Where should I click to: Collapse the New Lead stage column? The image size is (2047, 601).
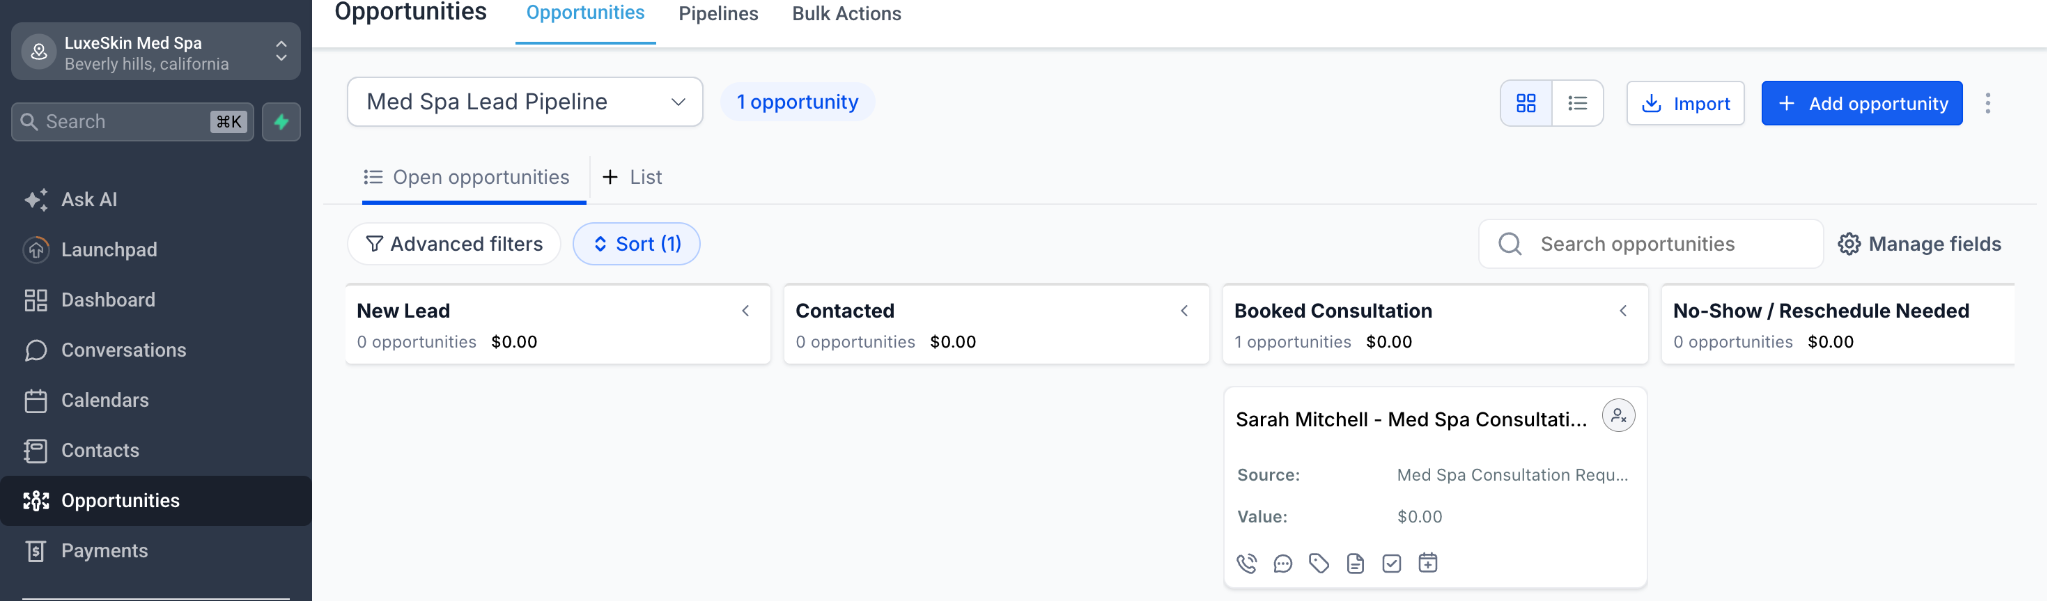[x=746, y=311]
